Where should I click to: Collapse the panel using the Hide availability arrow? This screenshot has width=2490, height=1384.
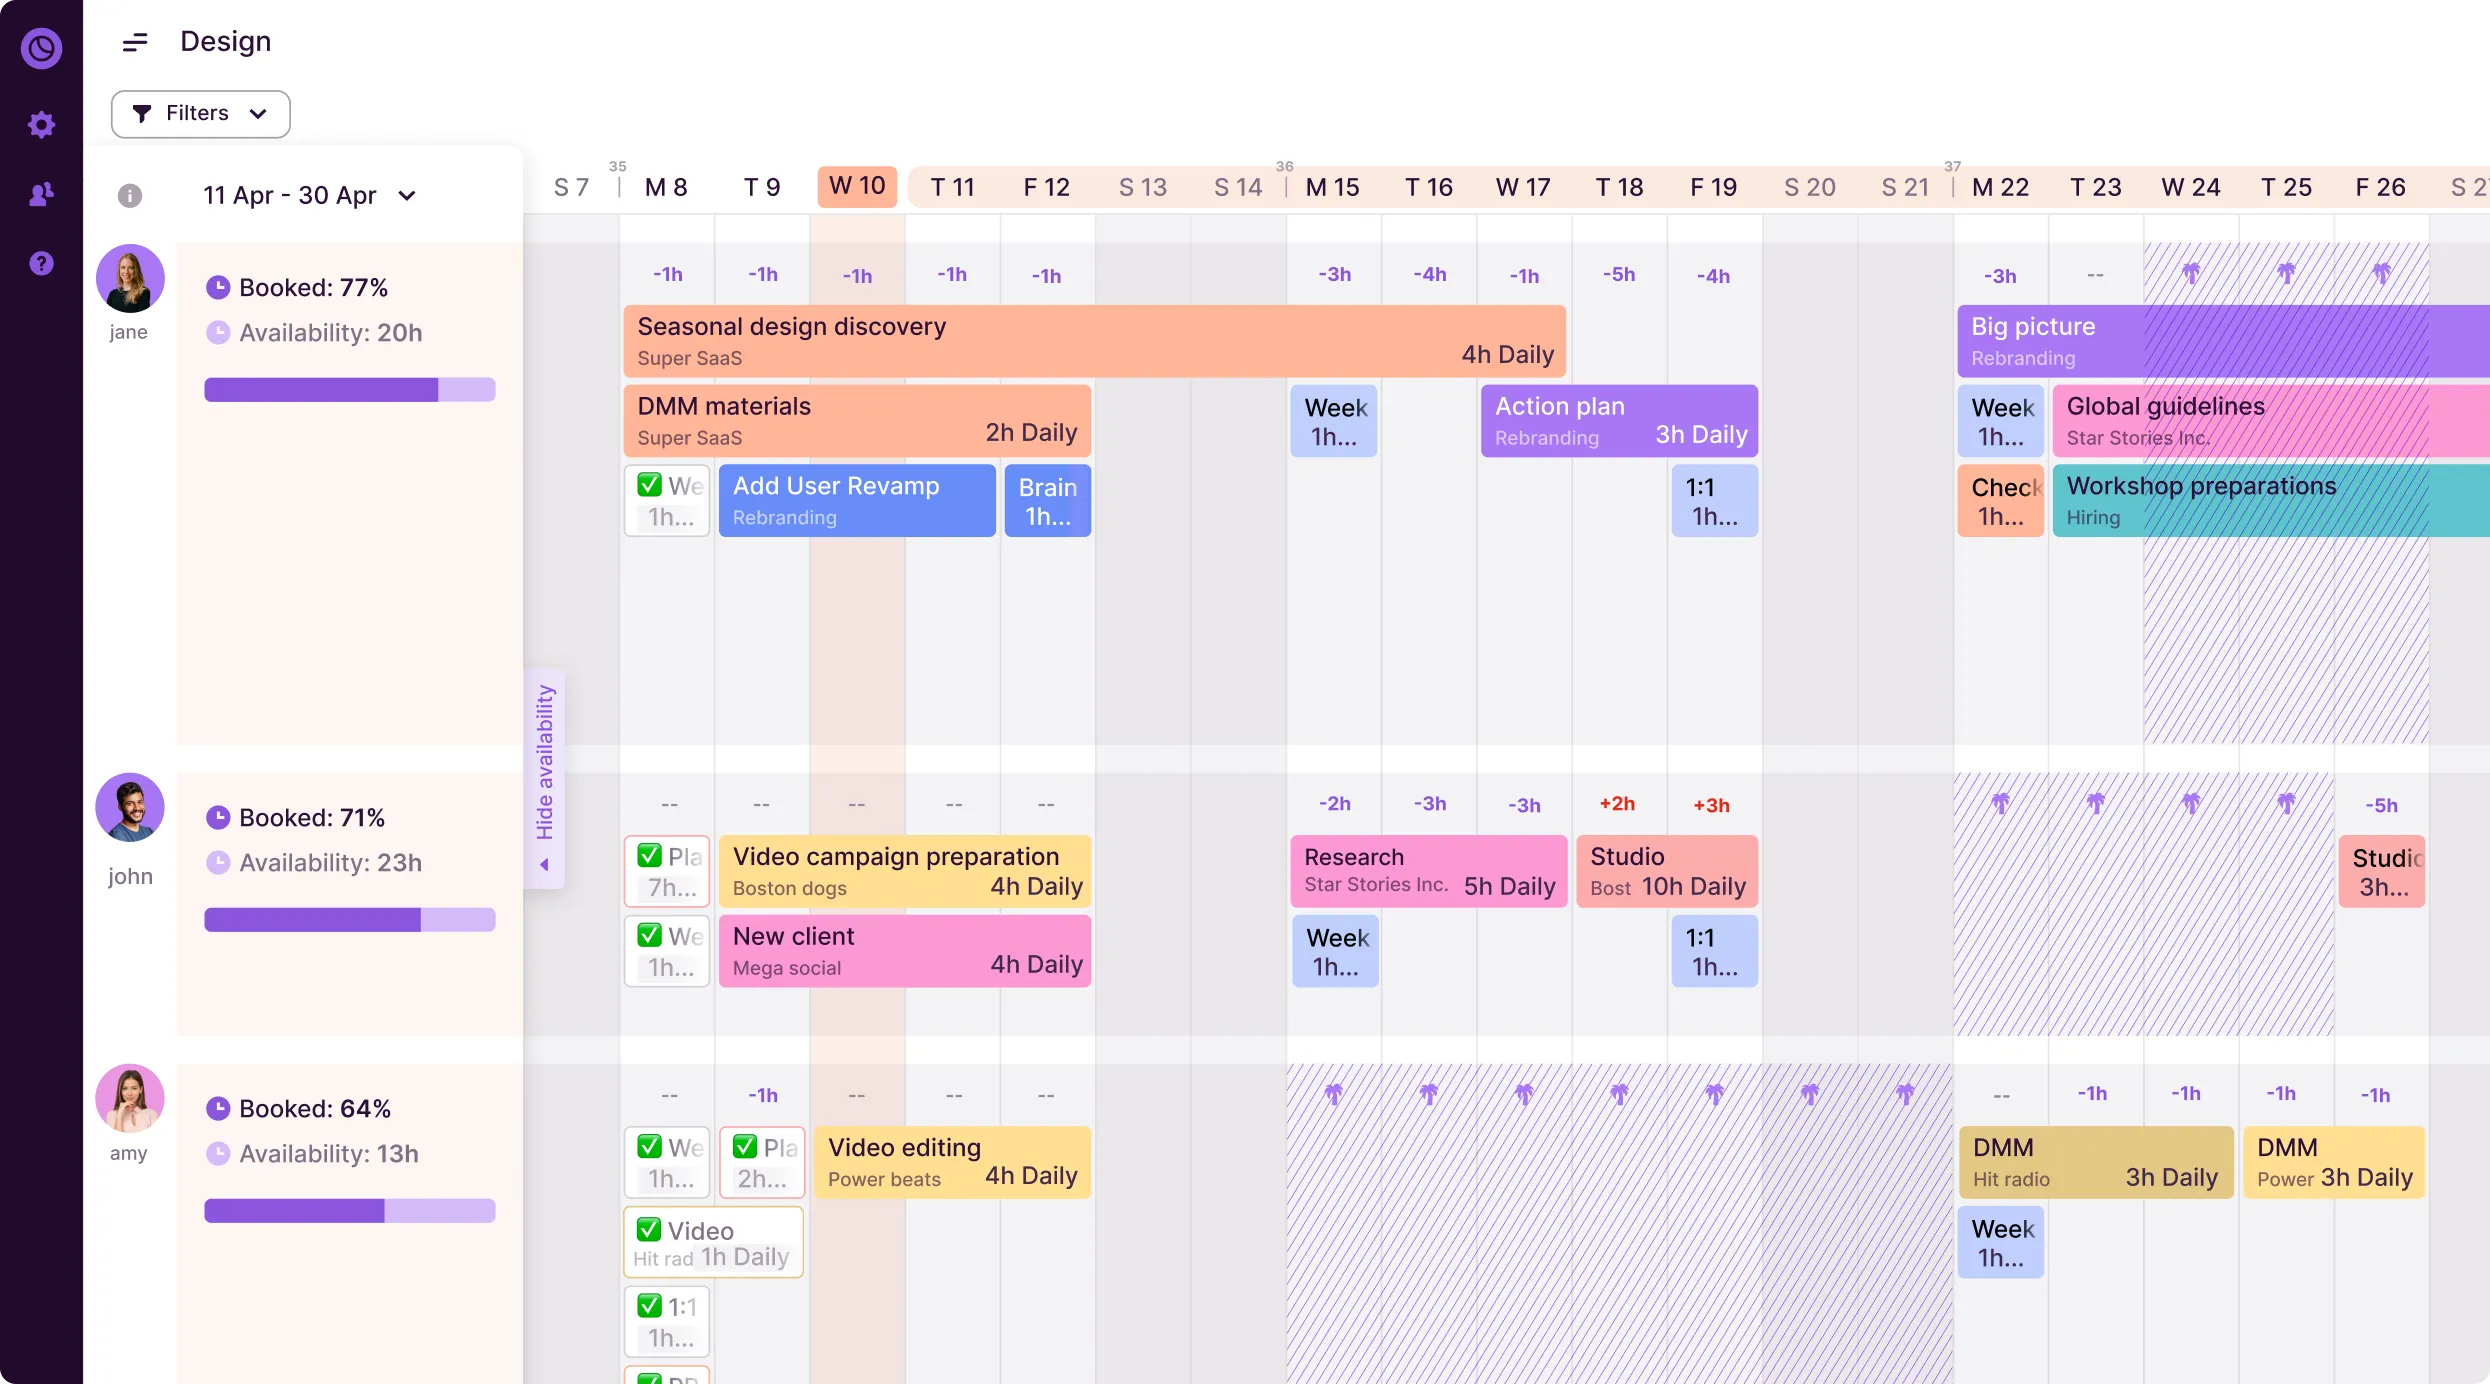pyautogui.click(x=545, y=864)
